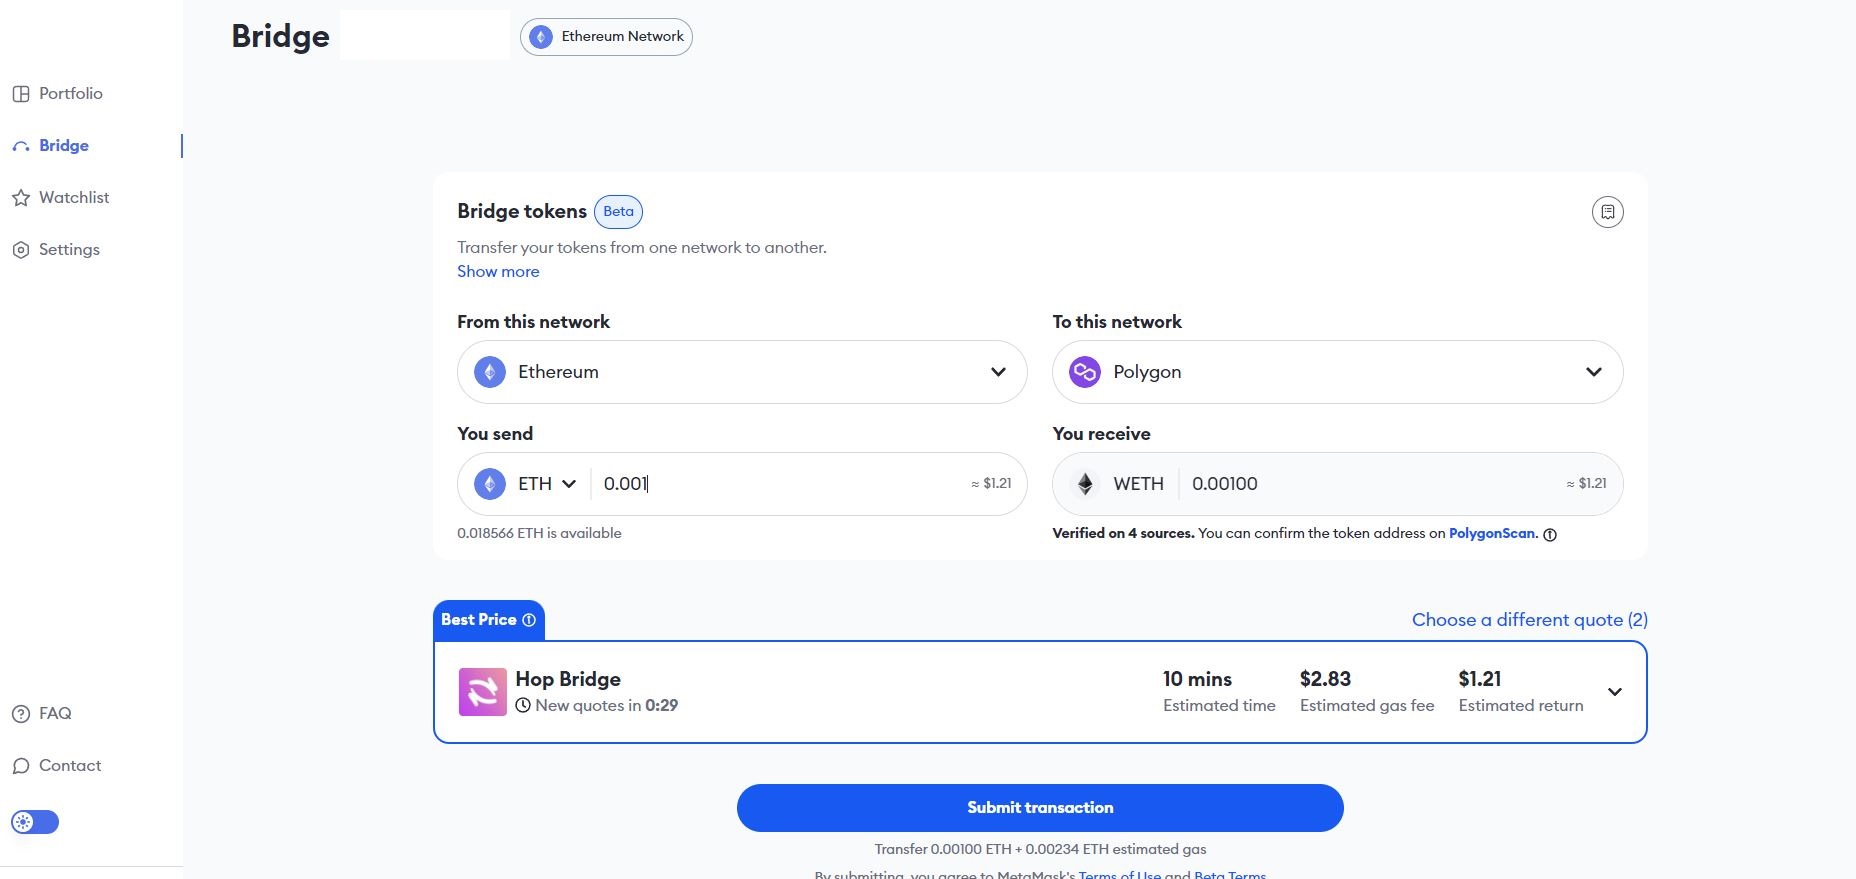Click the Bridge arc icon in the sidebar
Viewport: 1856px width, 879px height.
pyautogui.click(x=21, y=146)
